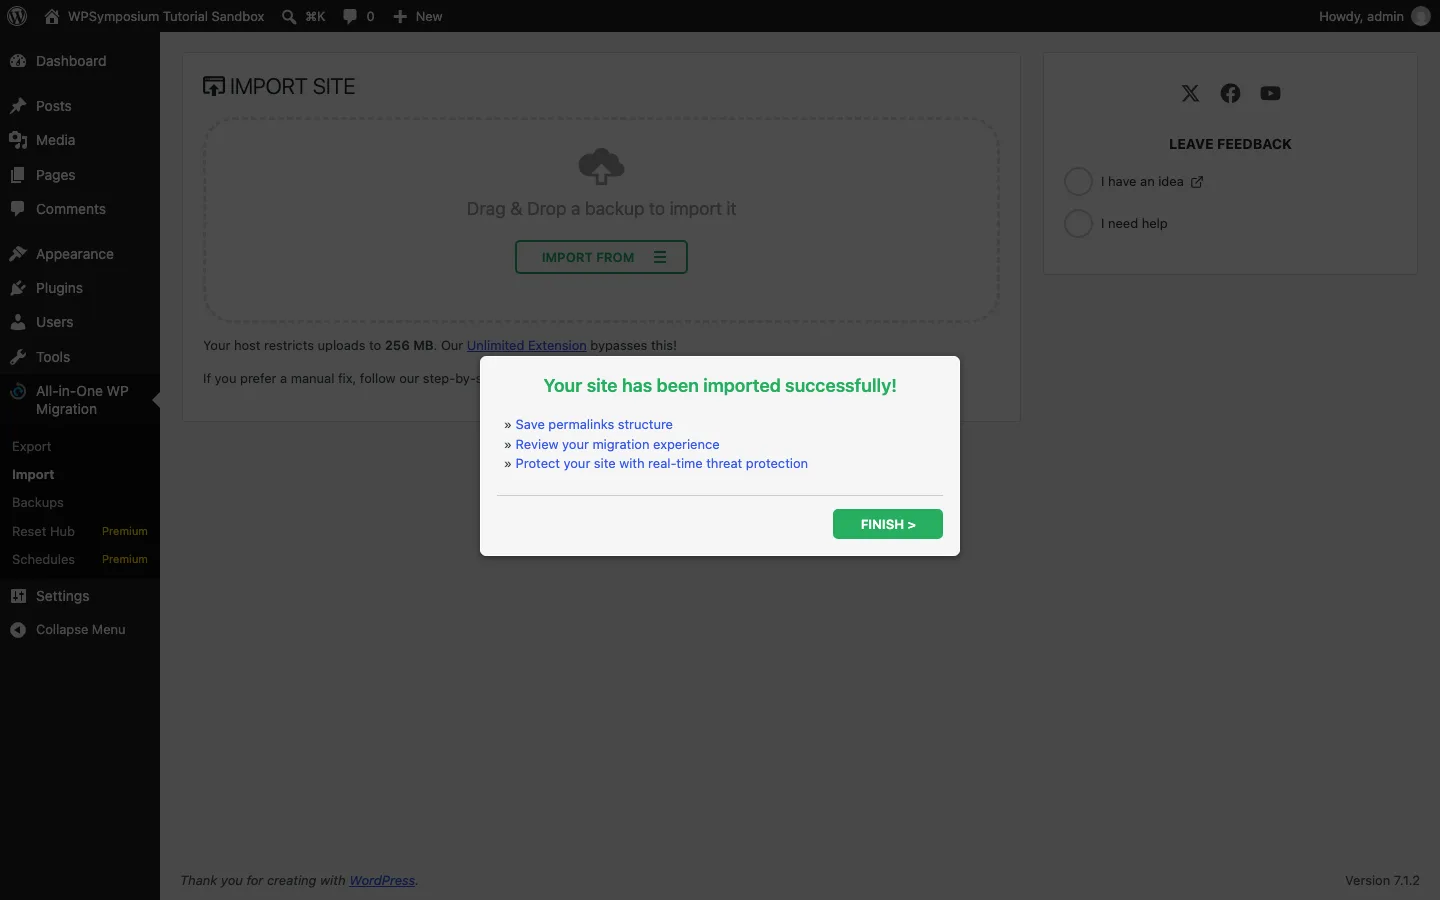Click the Media icon in sidebar
Viewport: 1440px width, 900px height.
click(x=18, y=140)
